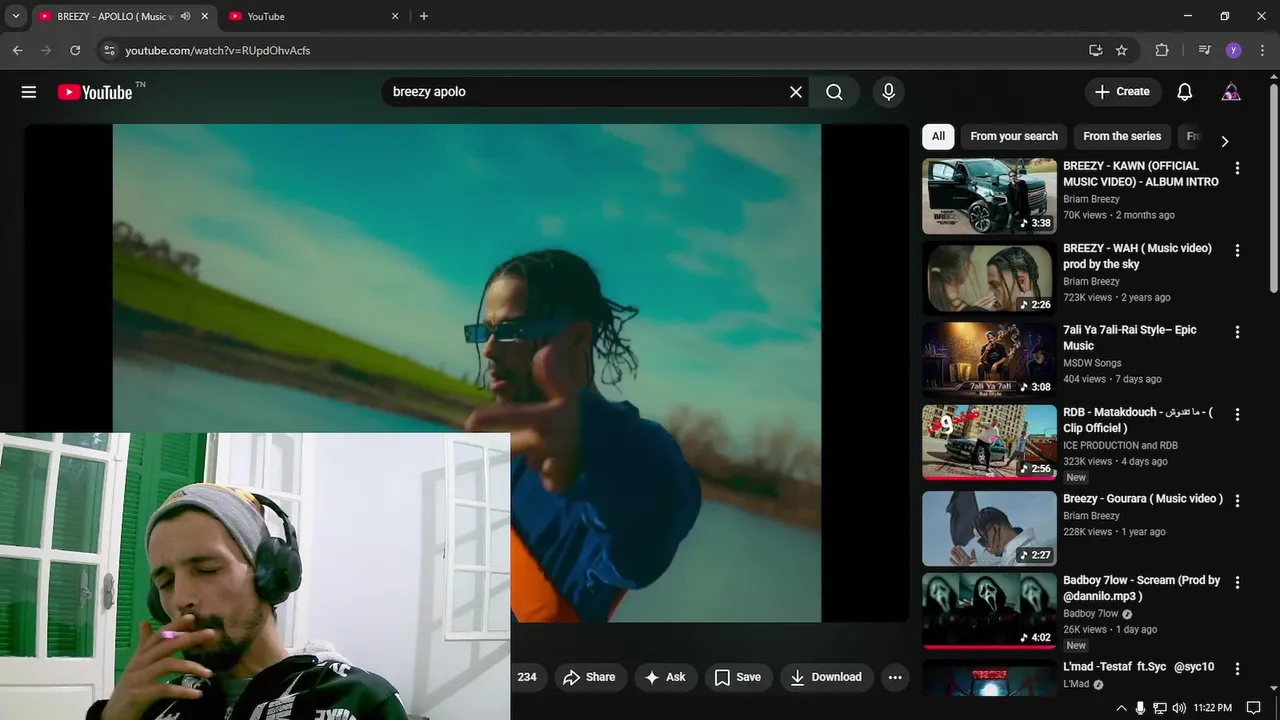Select the From your search chip
The width and height of the screenshot is (1280, 720).
1014,136
